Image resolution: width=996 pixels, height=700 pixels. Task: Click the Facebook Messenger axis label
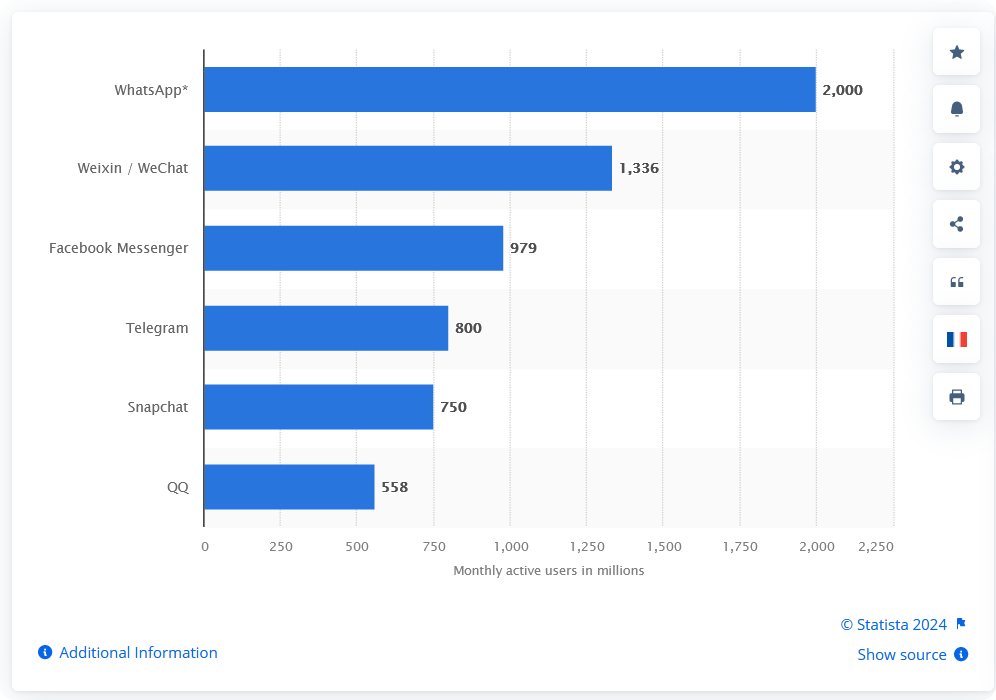[x=119, y=248]
